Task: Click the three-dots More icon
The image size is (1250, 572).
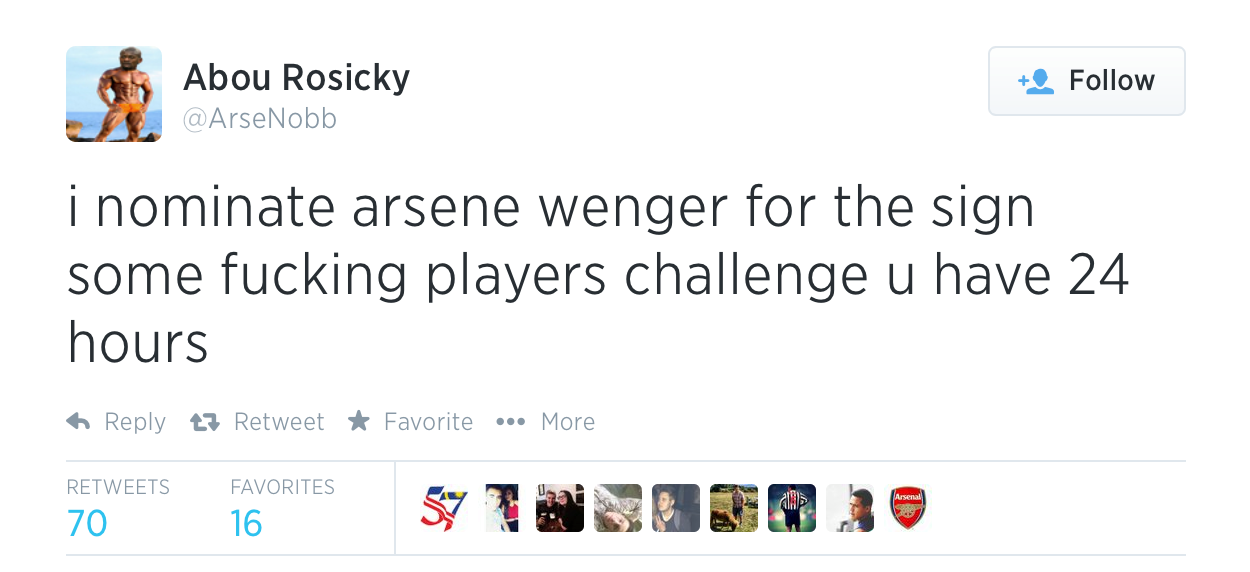Action: (510, 422)
